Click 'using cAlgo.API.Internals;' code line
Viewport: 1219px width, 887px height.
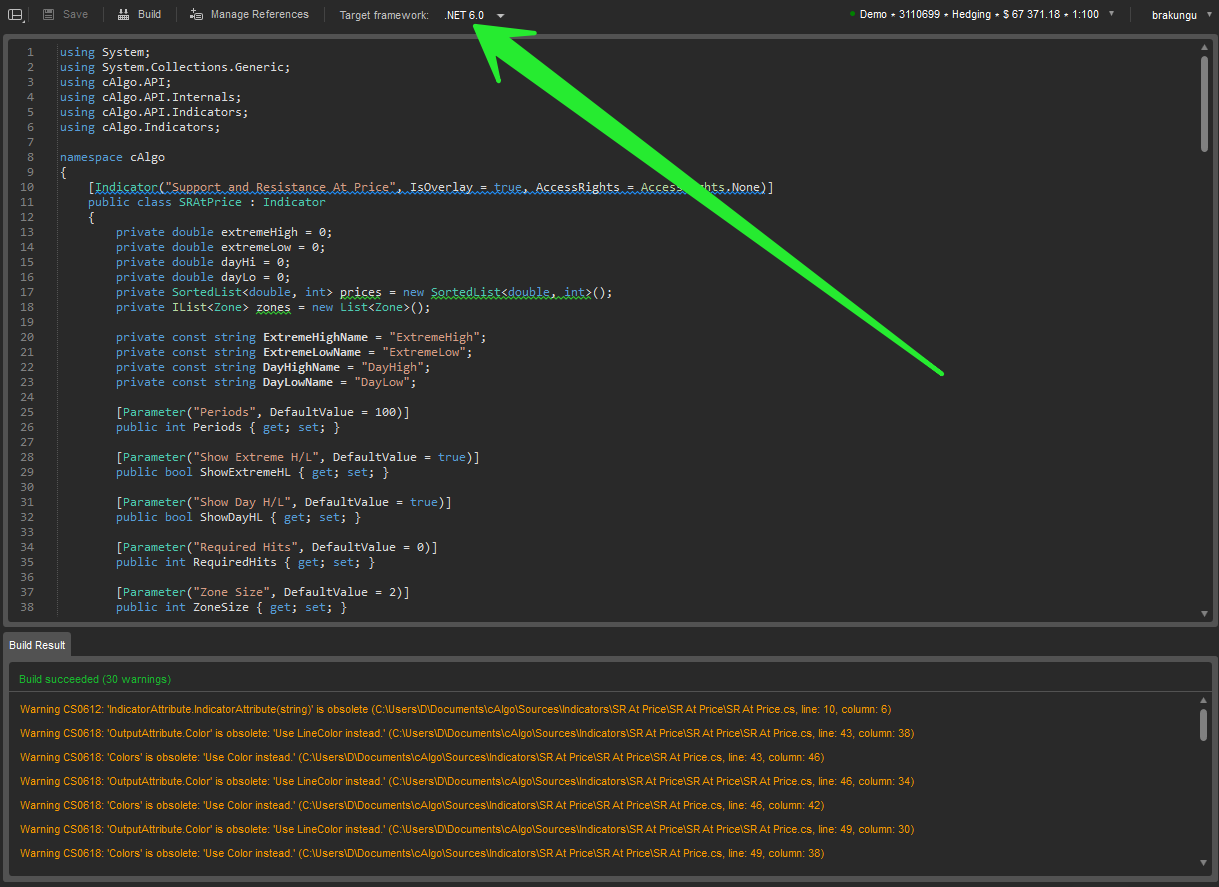pyautogui.click(x=151, y=97)
